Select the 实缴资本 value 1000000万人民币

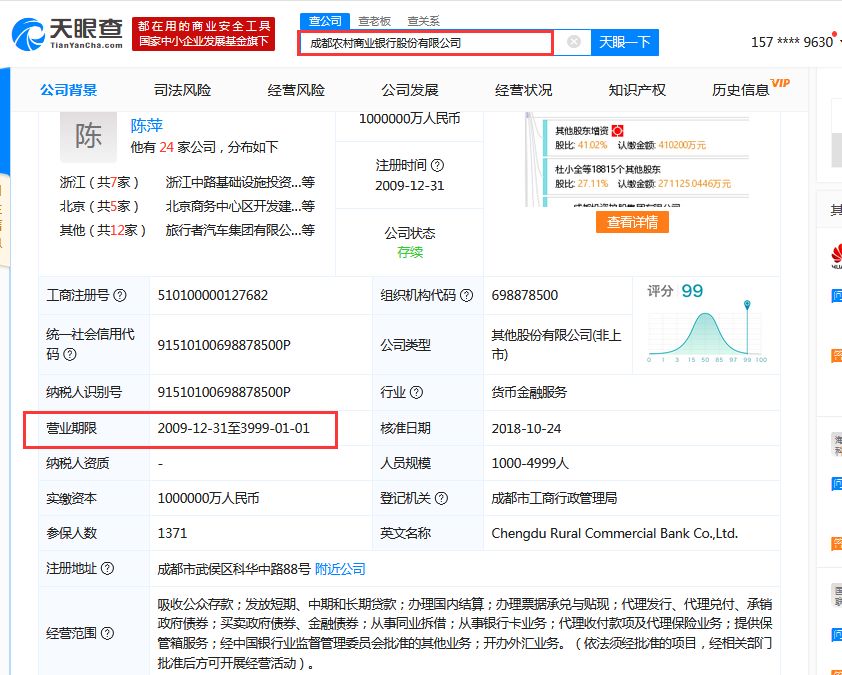(208, 498)
